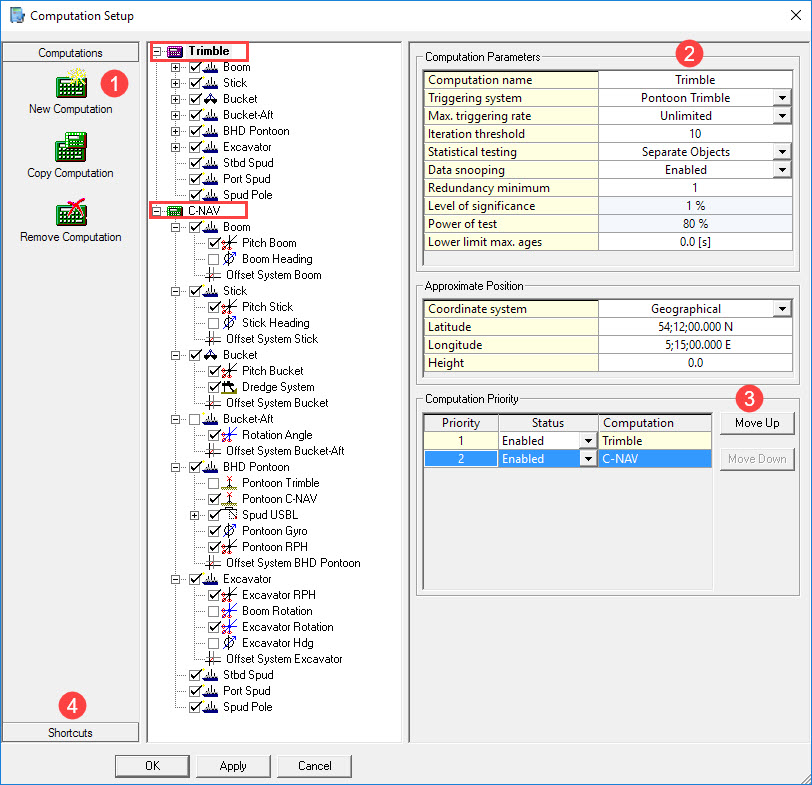Check the Pontoon Trimble checkbox

coord(213,483)
